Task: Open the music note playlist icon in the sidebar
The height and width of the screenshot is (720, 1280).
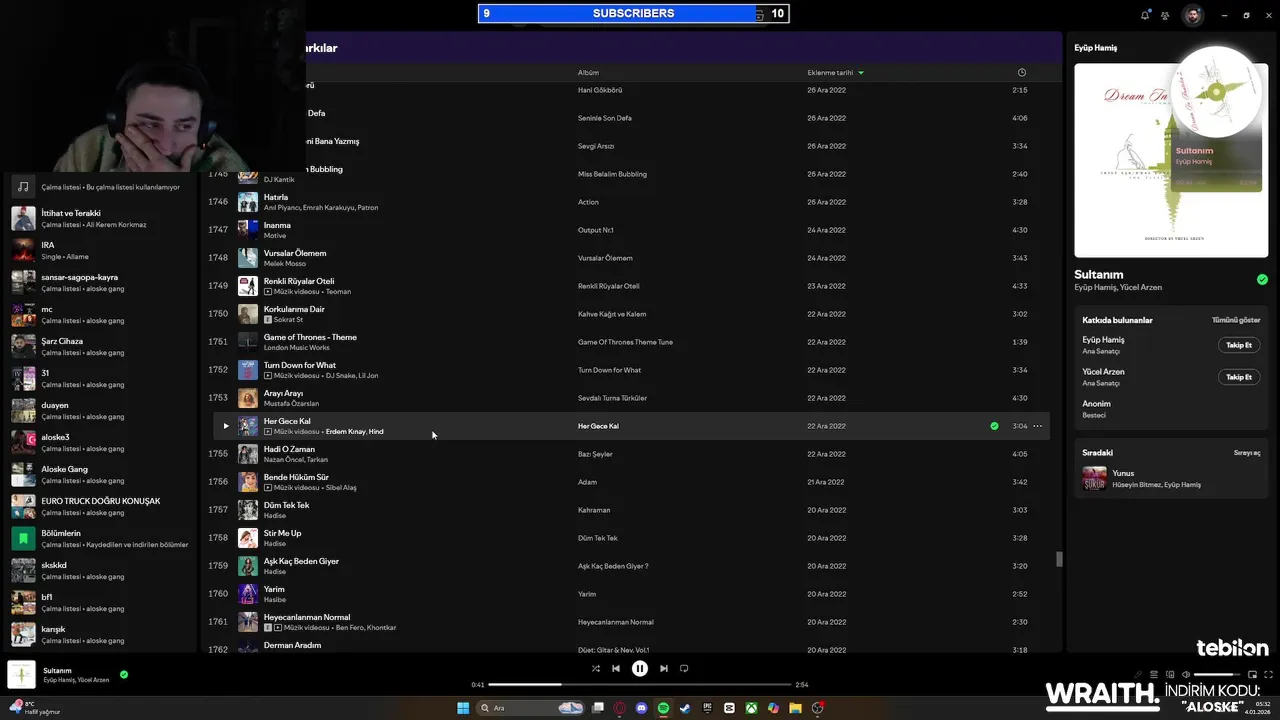Action: click(x=23, y=186)
